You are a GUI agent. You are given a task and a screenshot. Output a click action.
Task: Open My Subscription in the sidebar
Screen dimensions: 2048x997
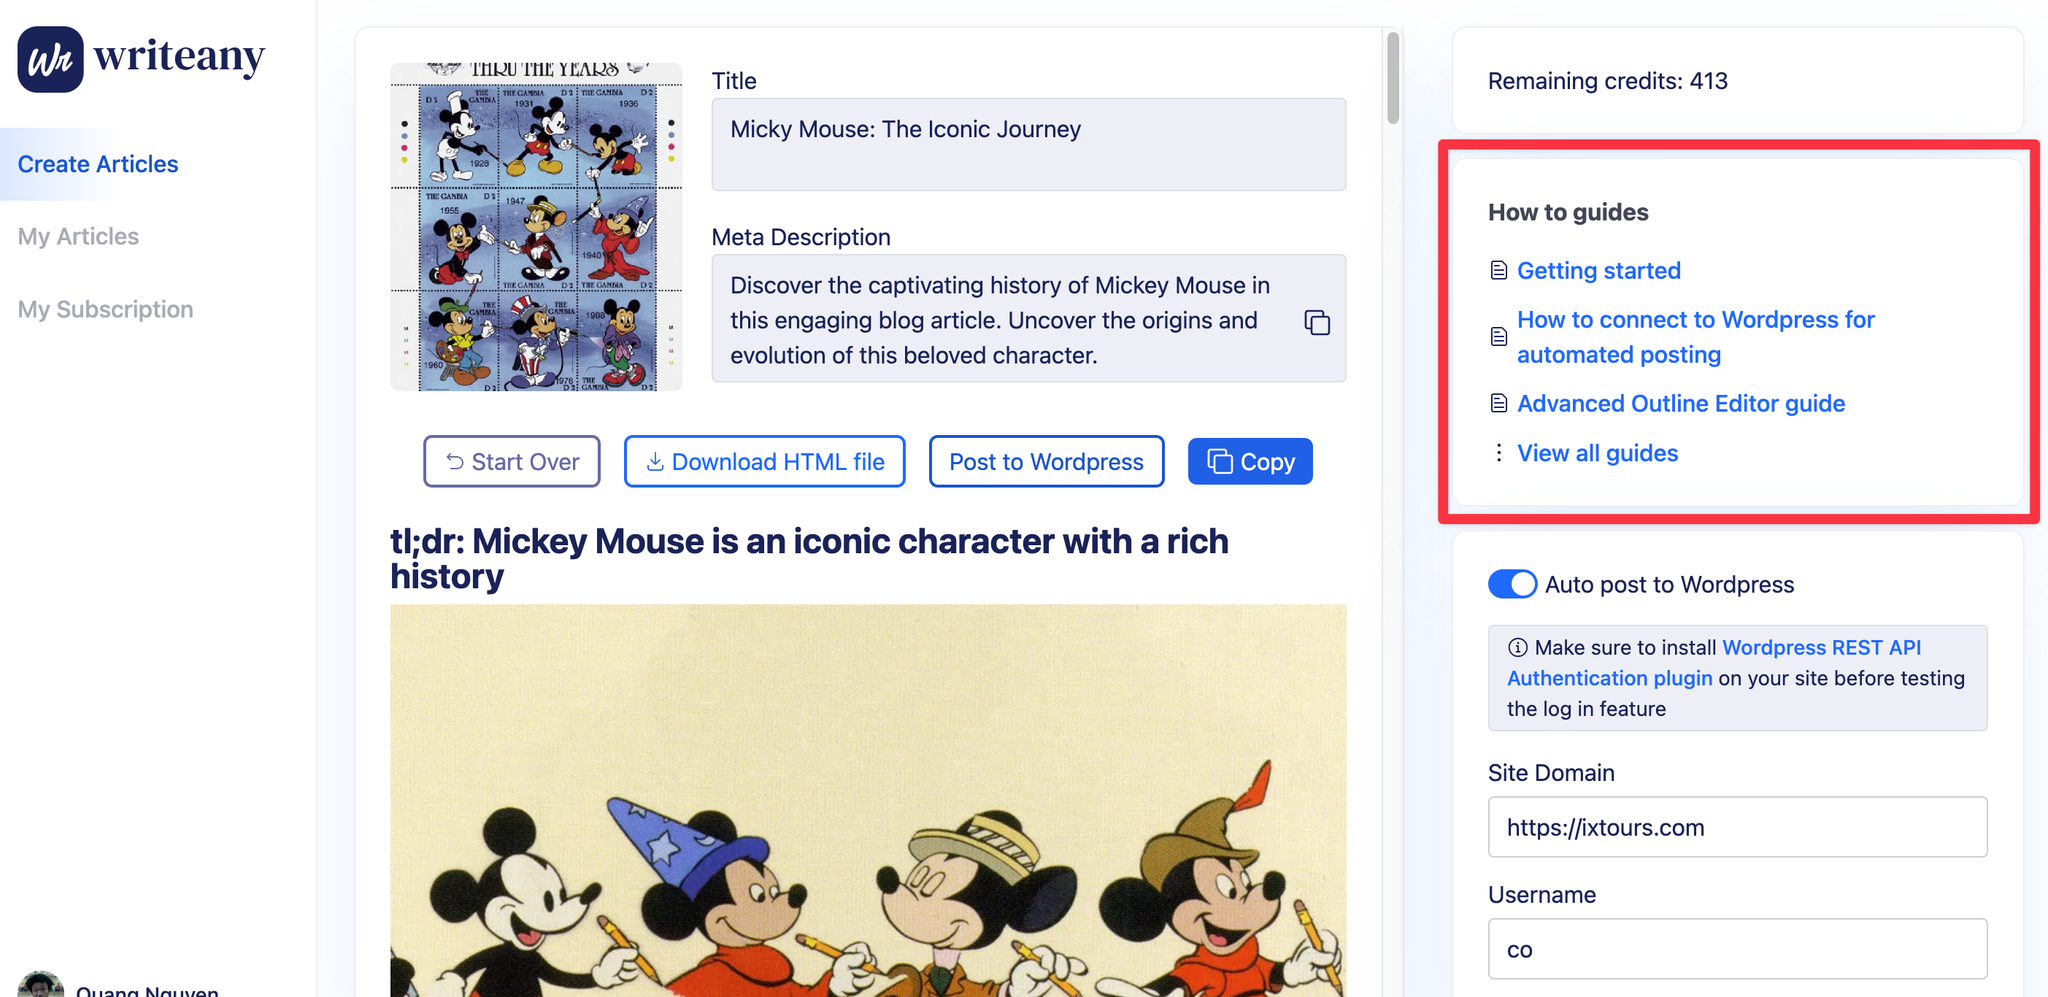(x=105, y=309)
